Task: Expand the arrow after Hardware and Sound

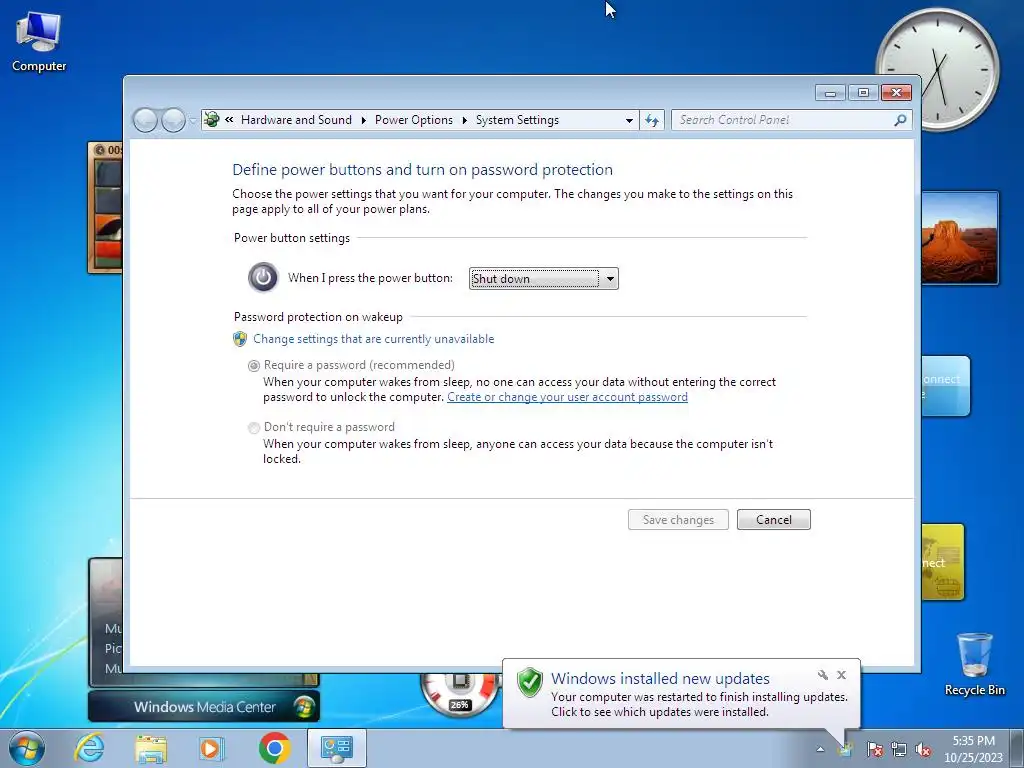Action: [363, 120]
